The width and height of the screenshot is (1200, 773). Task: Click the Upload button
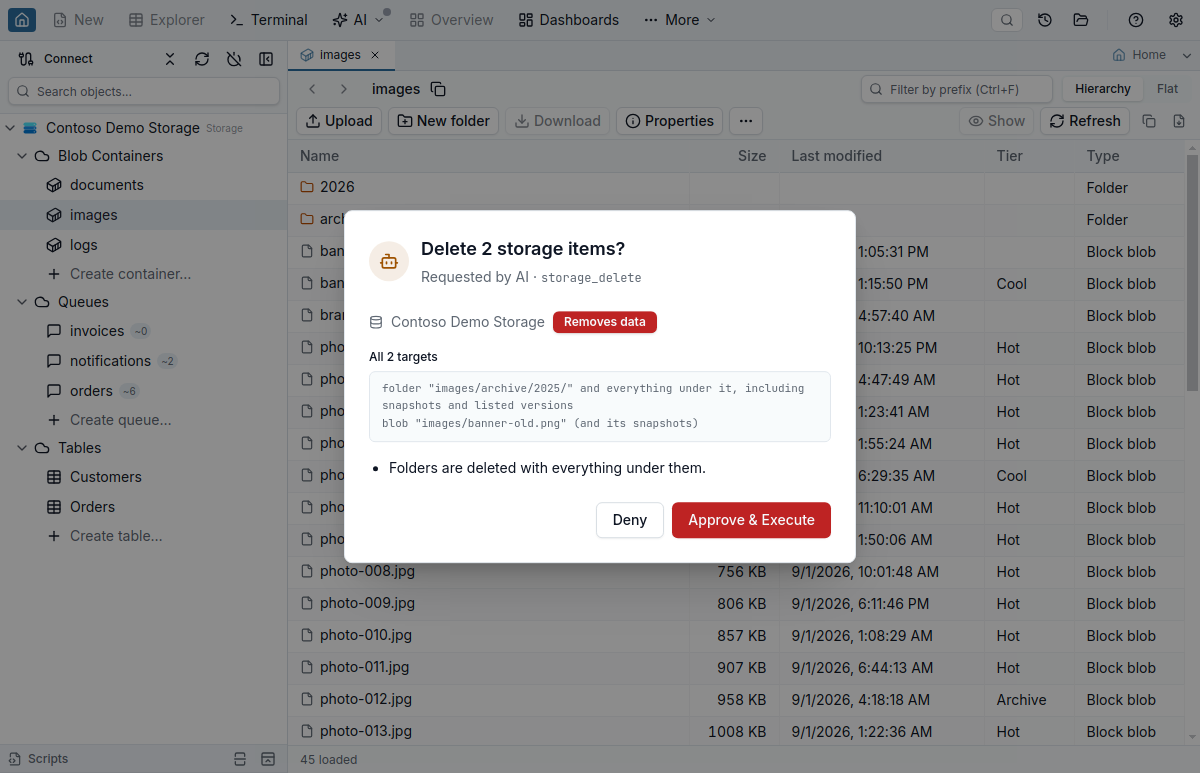339,121
